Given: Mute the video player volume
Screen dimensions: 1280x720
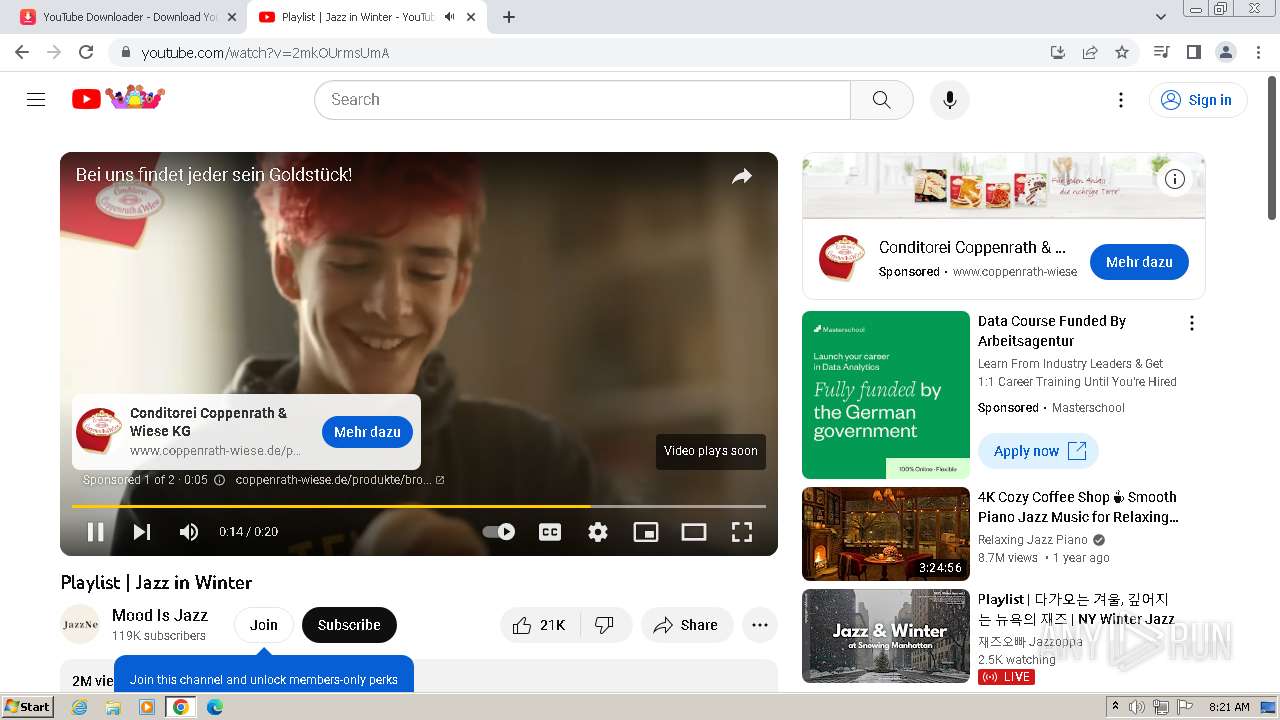Looking at the screenshot, I should pyautogui.click(x=188, y=532).
